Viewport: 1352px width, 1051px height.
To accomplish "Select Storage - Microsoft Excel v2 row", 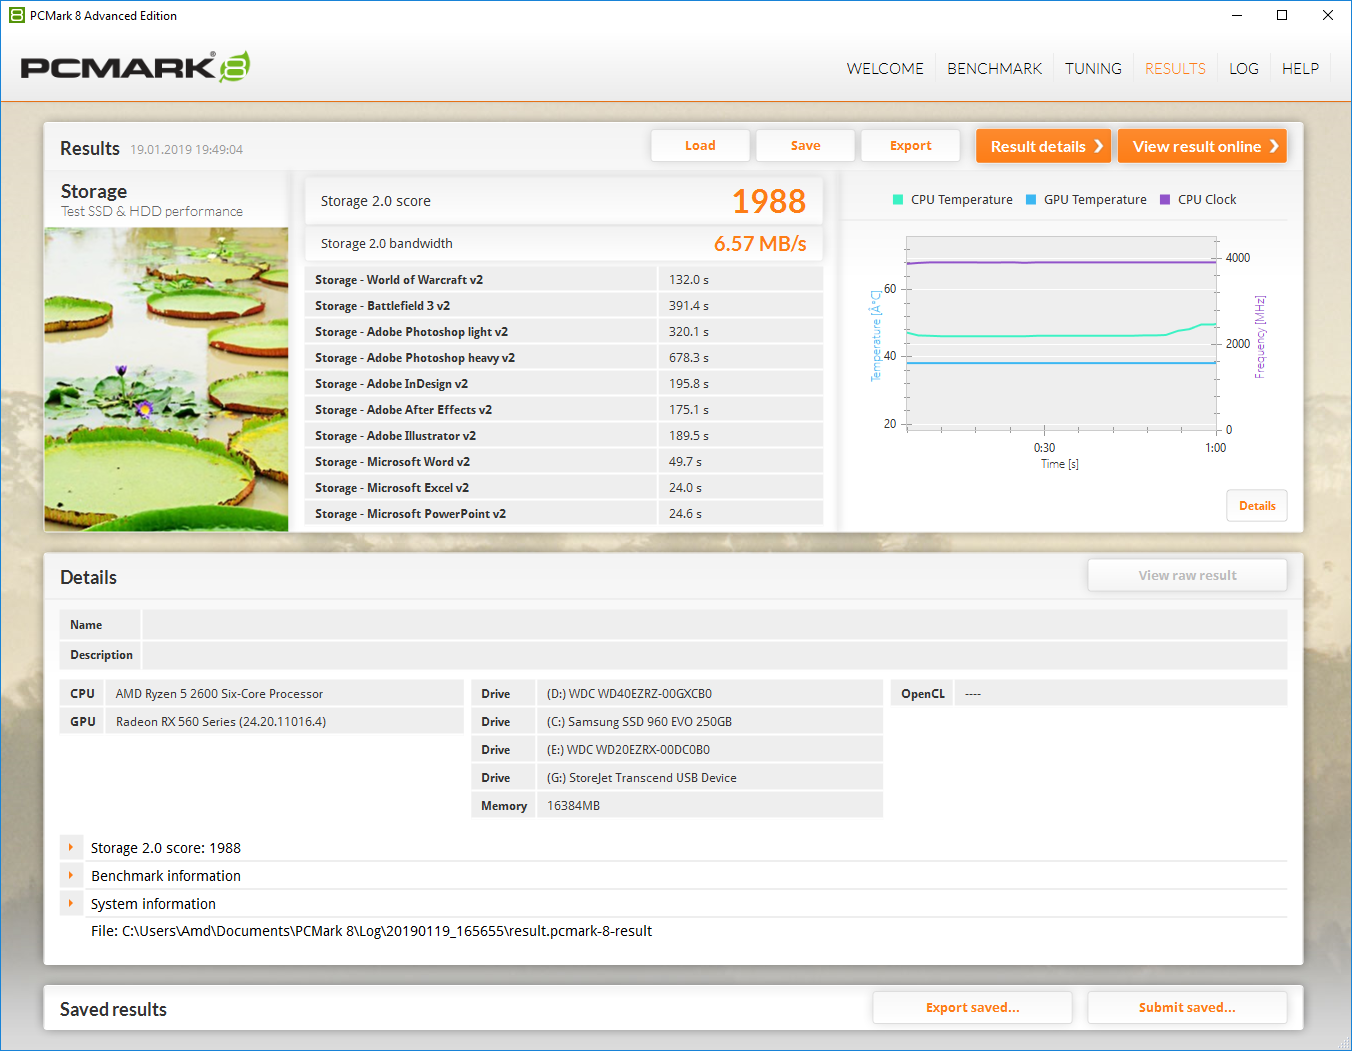I will coord(564,488).
